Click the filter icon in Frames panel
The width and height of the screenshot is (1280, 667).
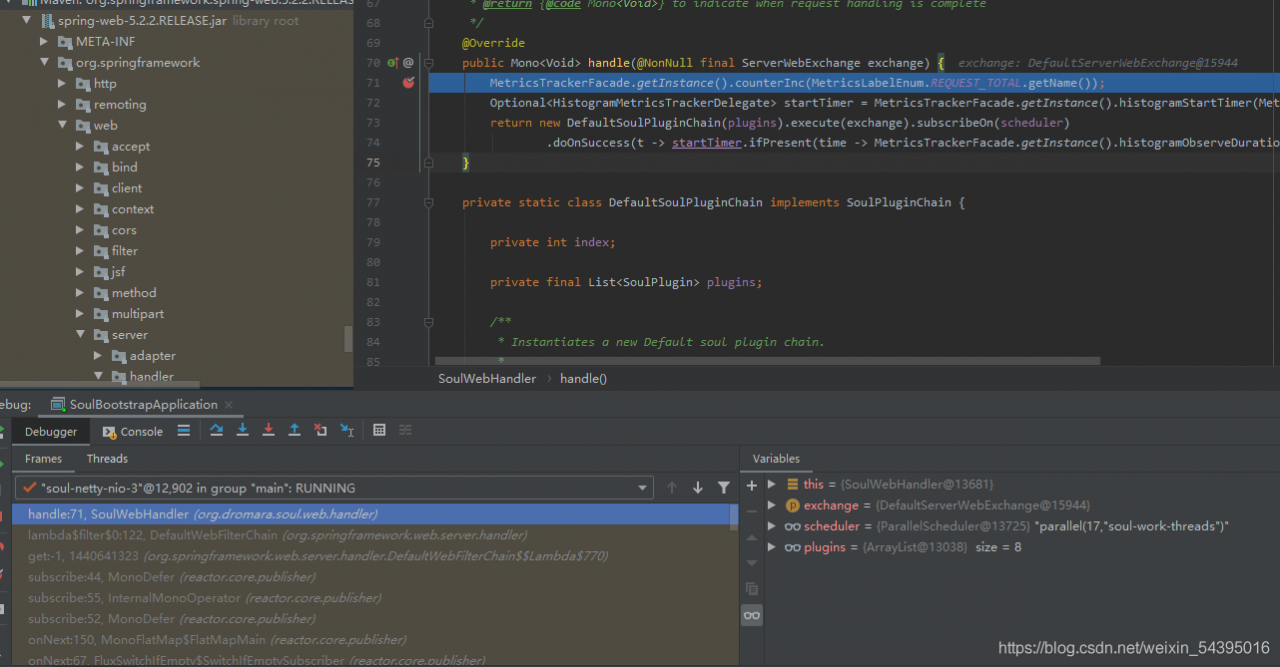pyautogui.click(x=724, y=488)
